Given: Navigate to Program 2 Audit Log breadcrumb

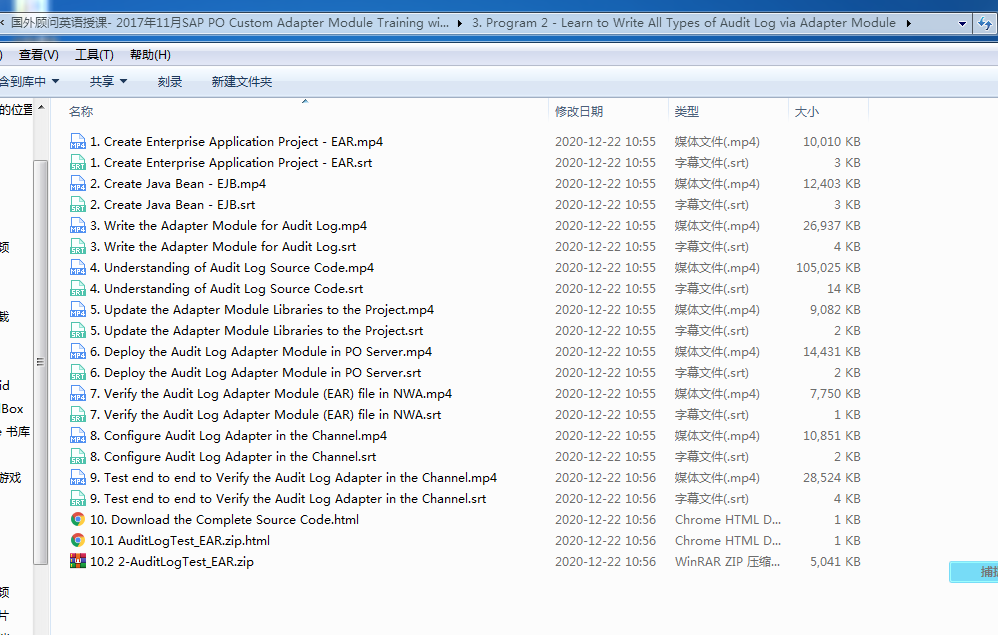Looking at the screenshot, I should click(684, 23).
